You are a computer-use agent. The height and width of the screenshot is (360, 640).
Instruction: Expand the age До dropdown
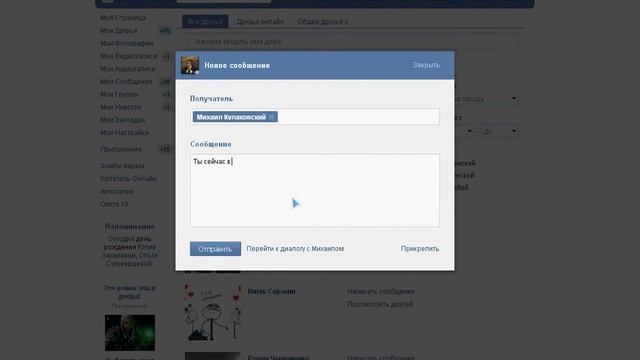[500, 131]
